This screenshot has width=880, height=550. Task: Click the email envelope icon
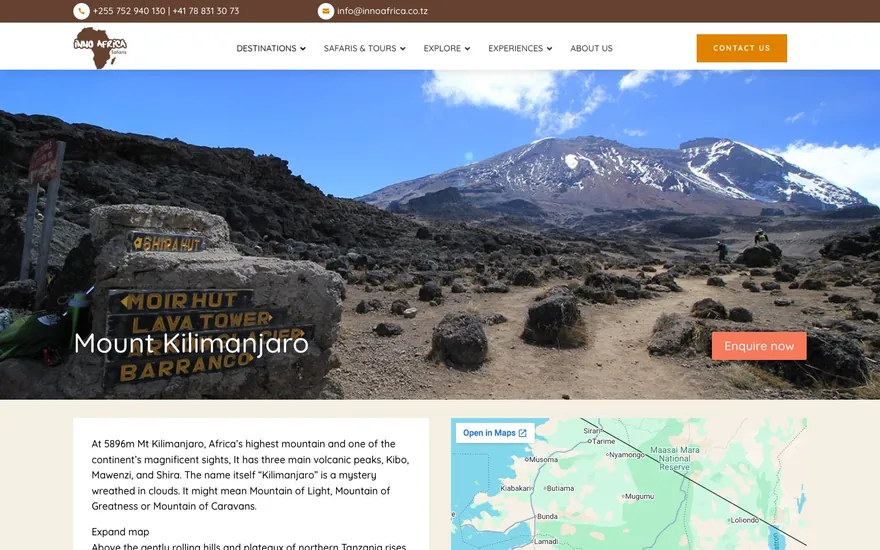(x=326, y=11)
